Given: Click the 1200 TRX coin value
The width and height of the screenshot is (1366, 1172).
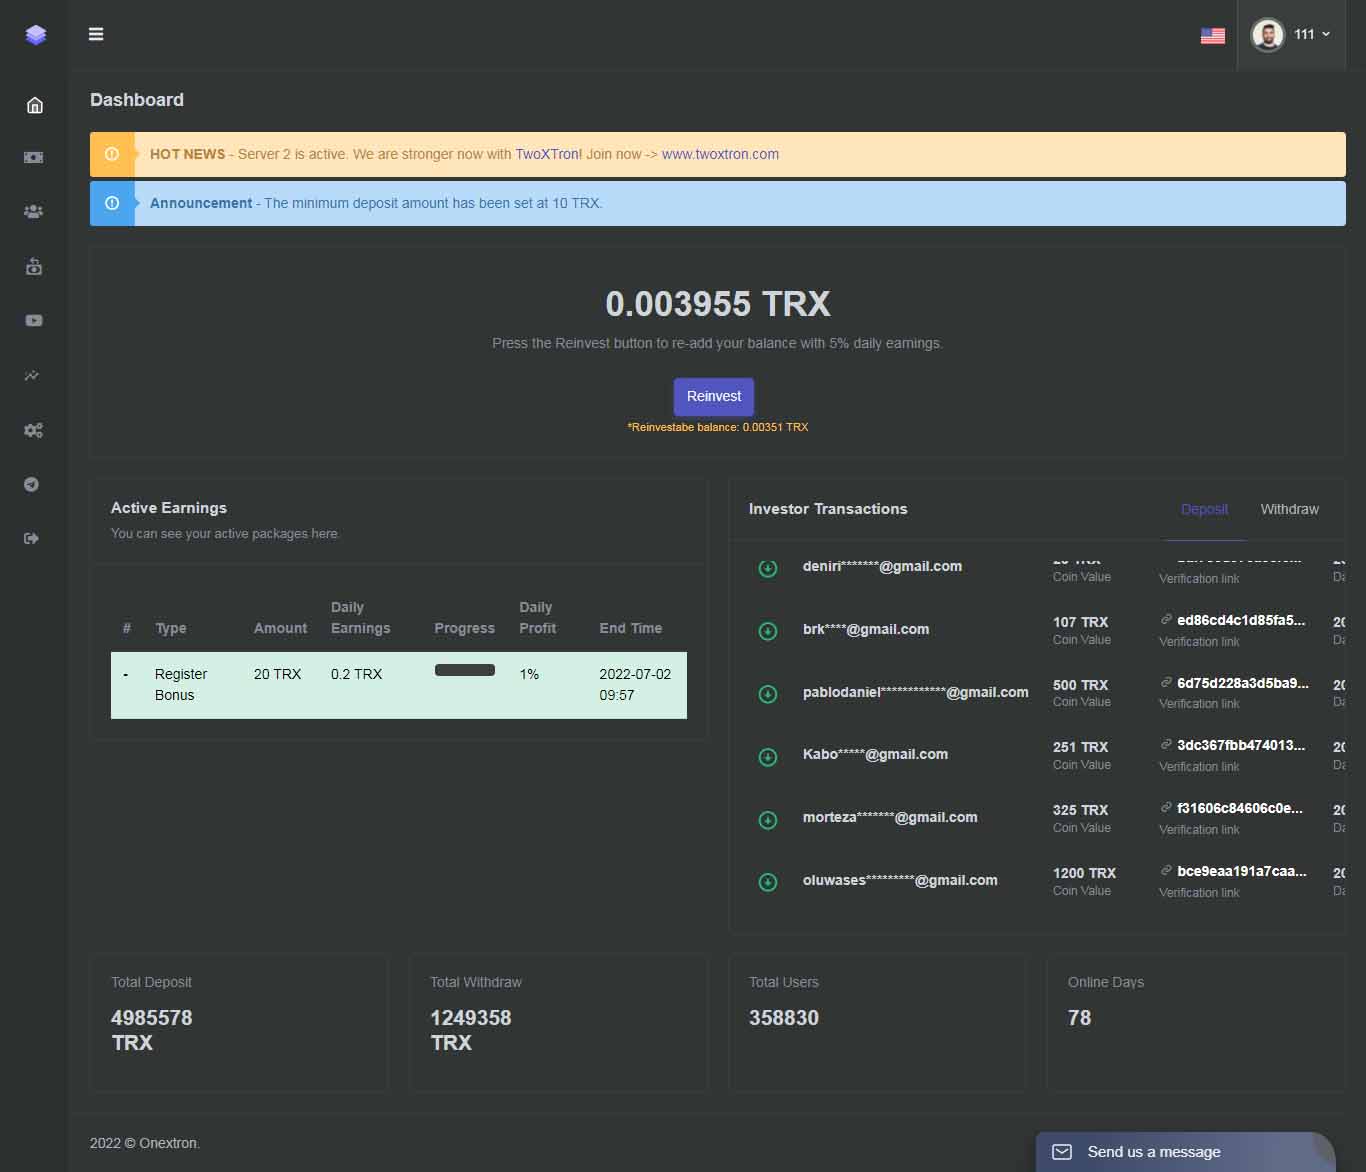Looking at the screenshot, I should click(x=1084, y=873).
